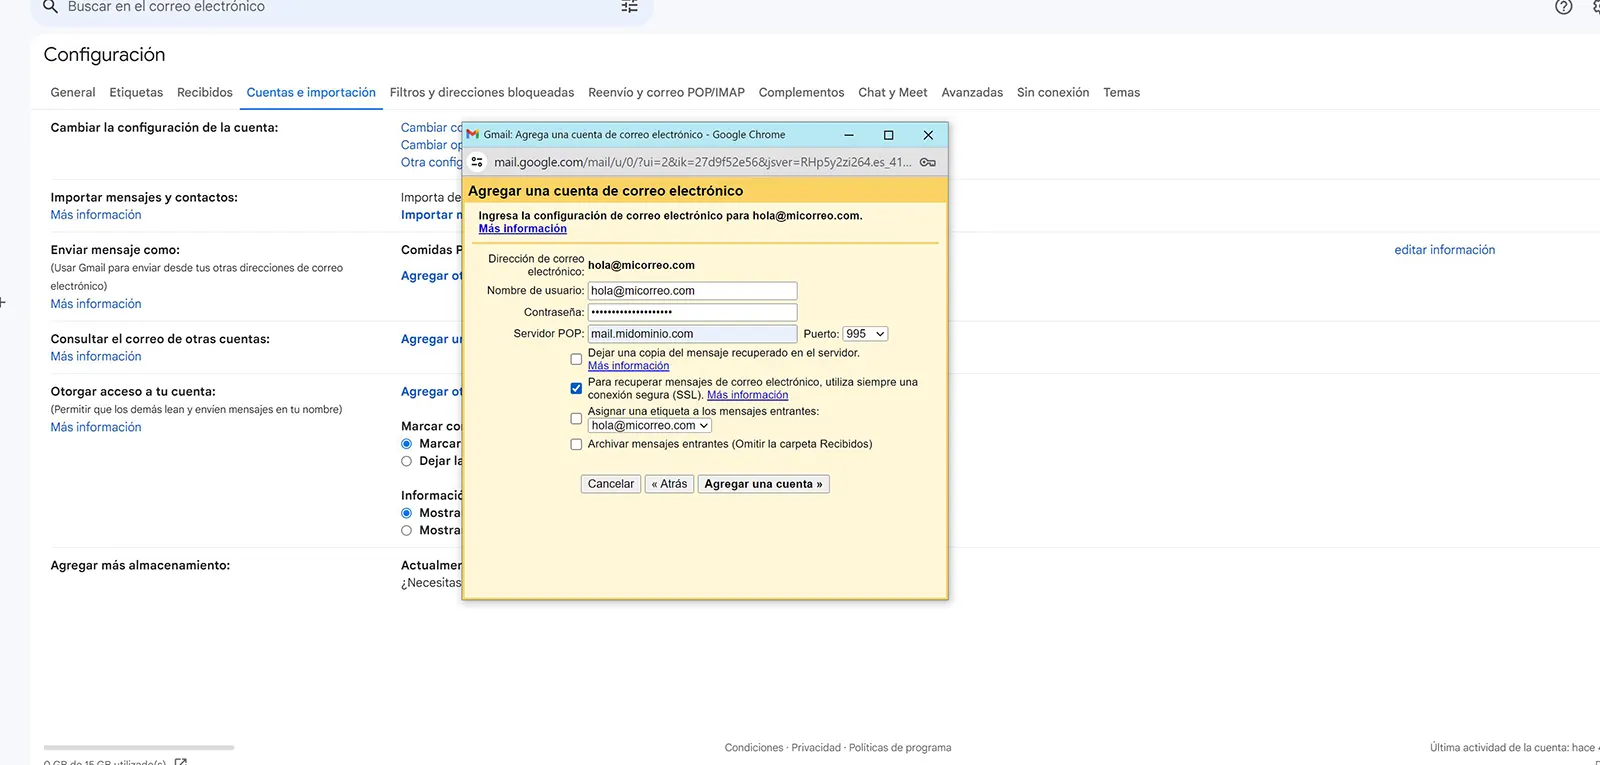Close the add account popup window
1600x765 pixels.
[x=928, y=135]
